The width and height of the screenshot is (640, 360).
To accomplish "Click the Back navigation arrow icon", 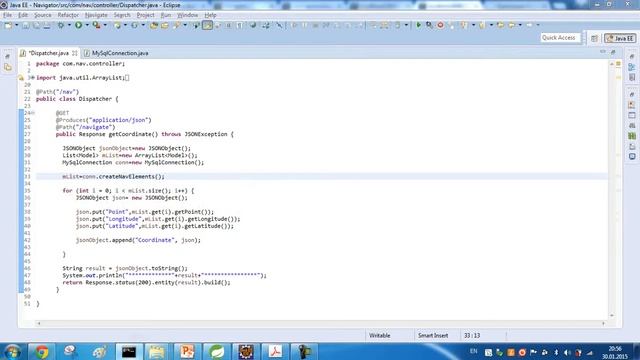I will [x=511, y=25].
